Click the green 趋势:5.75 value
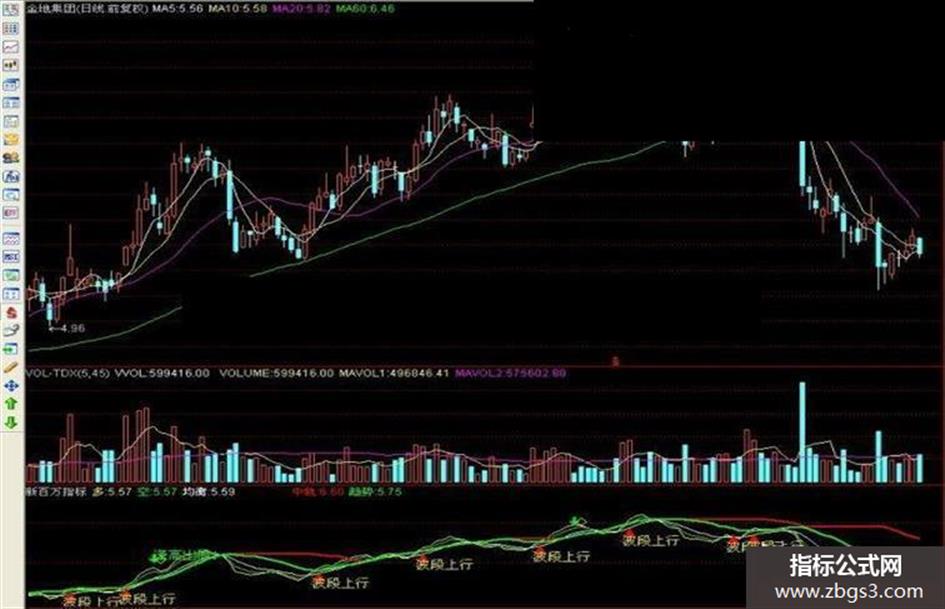Viewport: 945px width, 609px height. tap(375, 492)
